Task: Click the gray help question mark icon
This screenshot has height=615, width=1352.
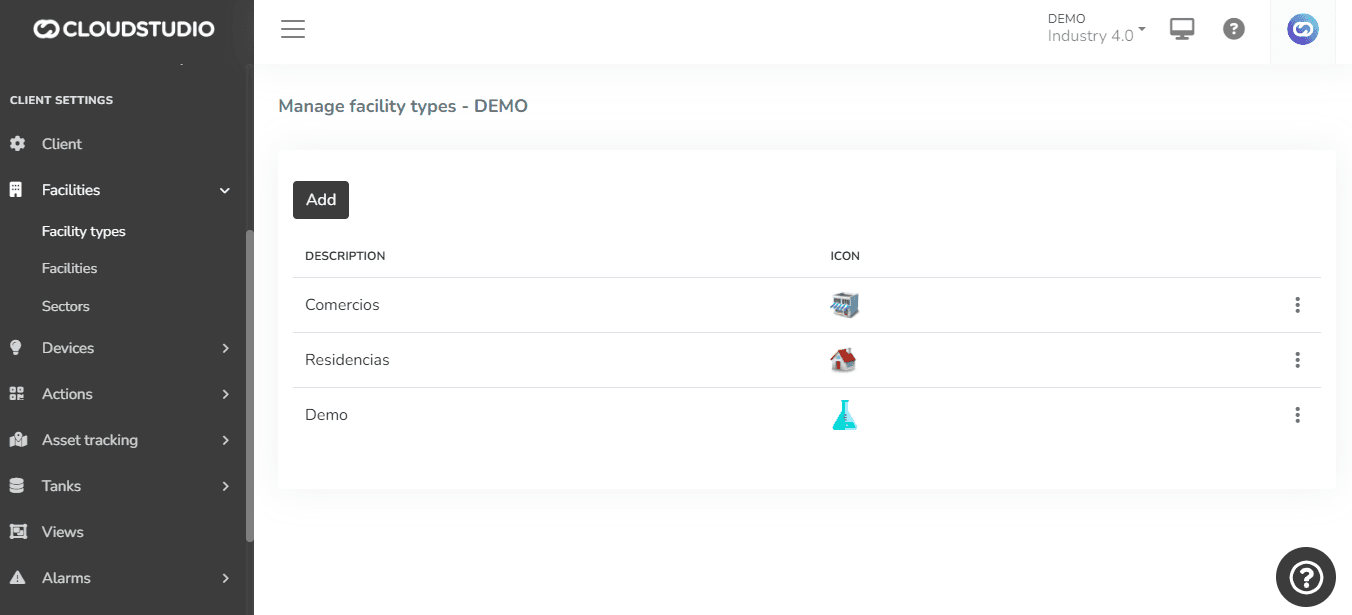Action: click(1234, 29)
